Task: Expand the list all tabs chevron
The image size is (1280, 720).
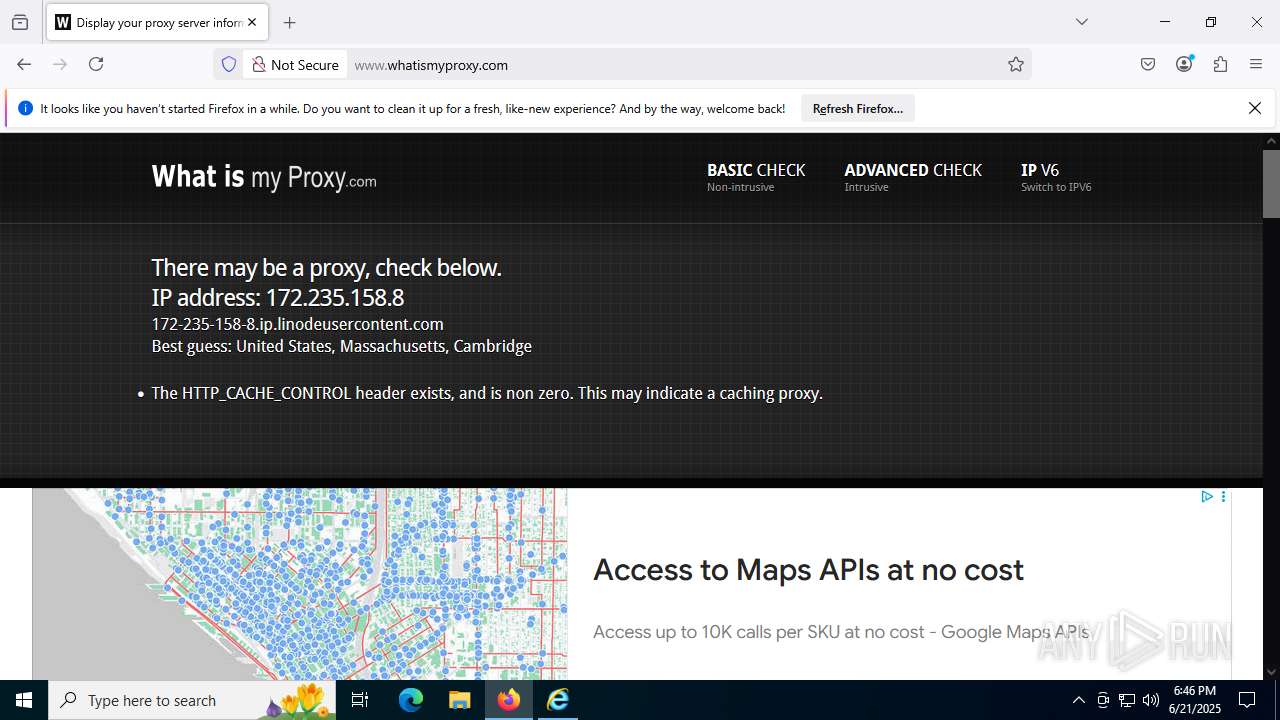Action: [x=1081, y=22]
